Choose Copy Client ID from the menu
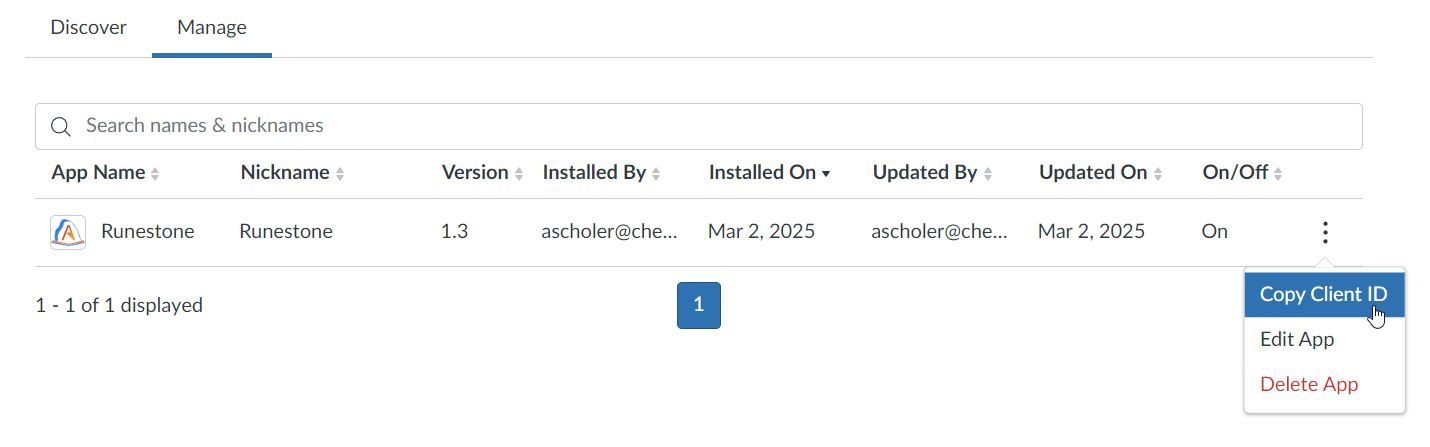The height and width of the screenshot is (447, 1430). pyautogui.click(x=1324, y=294)
